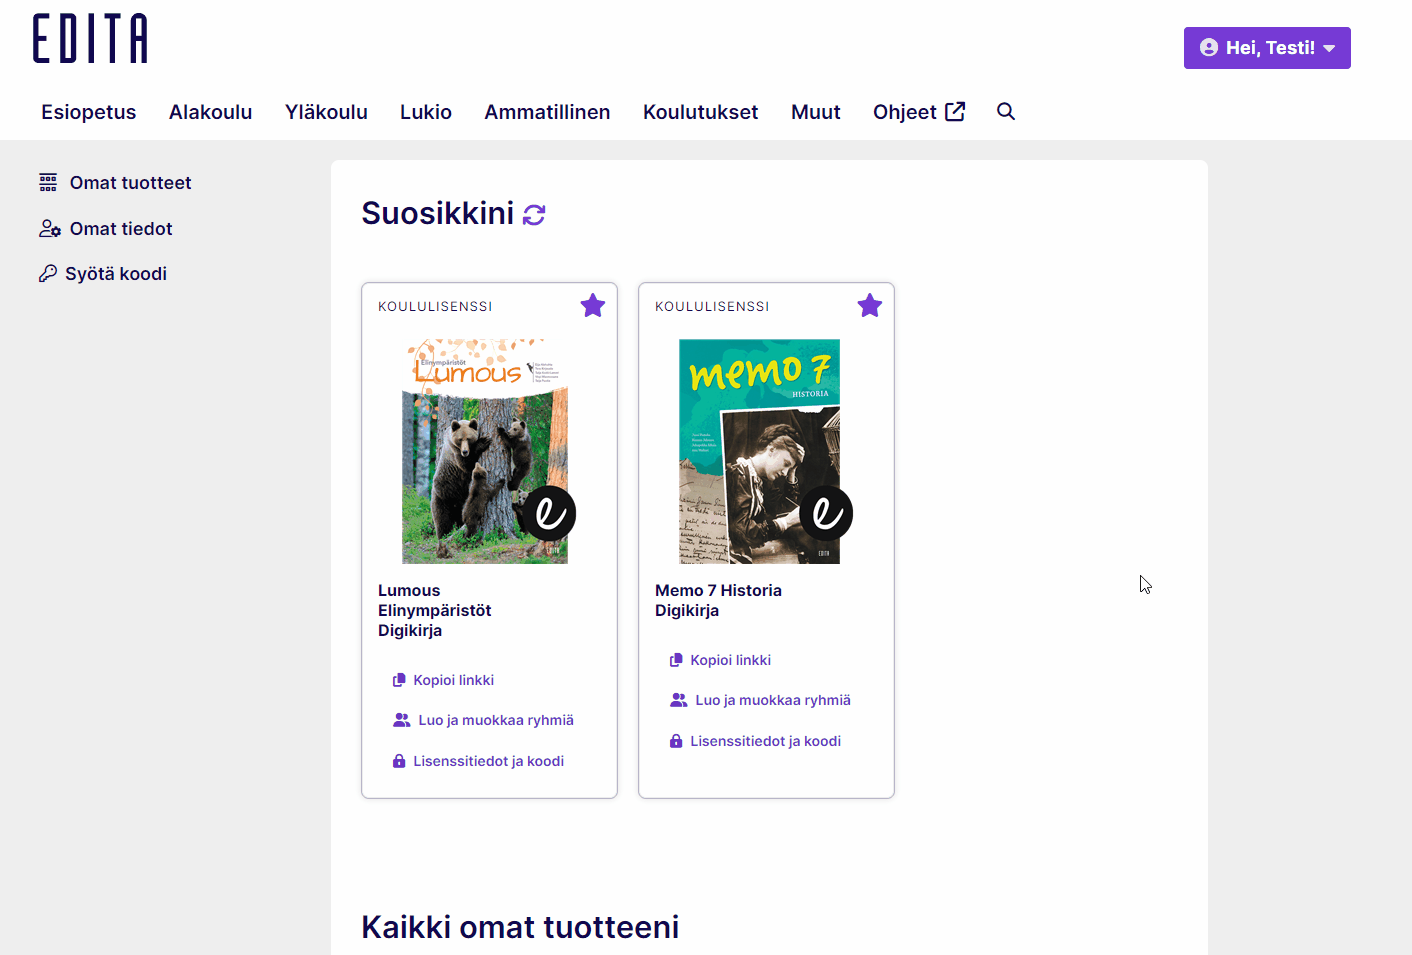Open Luo ja muokkaa ryhmiä for Lumous

483,720
